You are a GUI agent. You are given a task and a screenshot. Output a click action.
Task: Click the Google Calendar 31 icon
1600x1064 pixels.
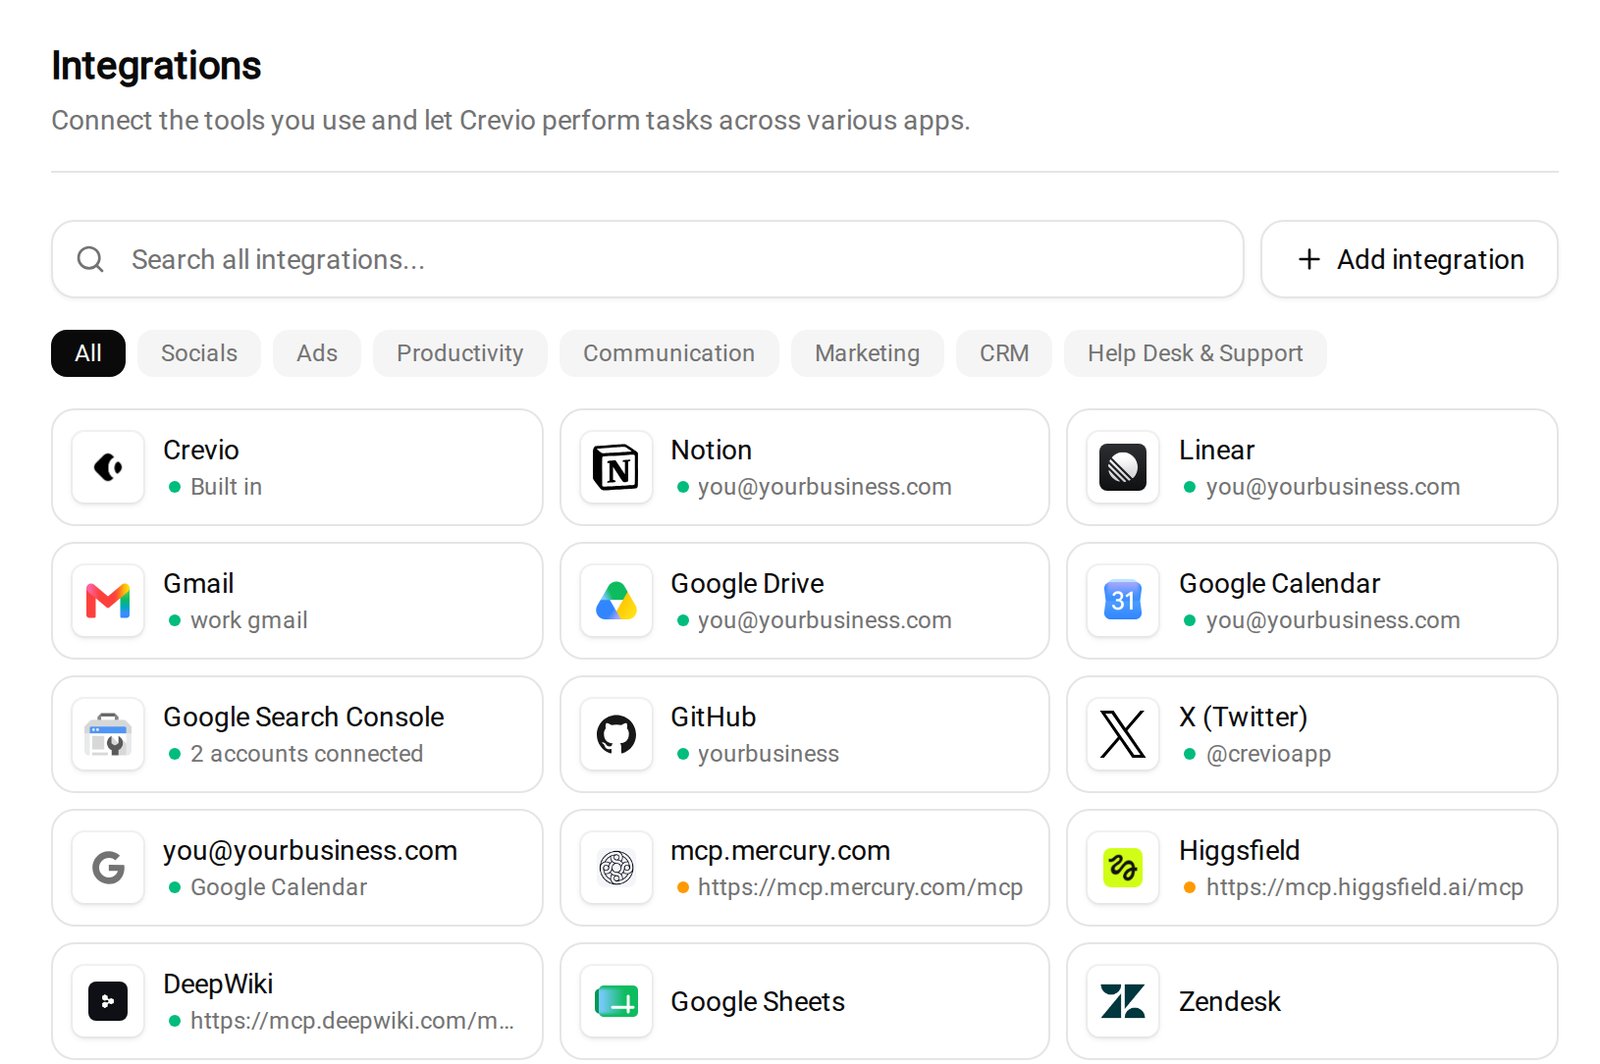1123,601
